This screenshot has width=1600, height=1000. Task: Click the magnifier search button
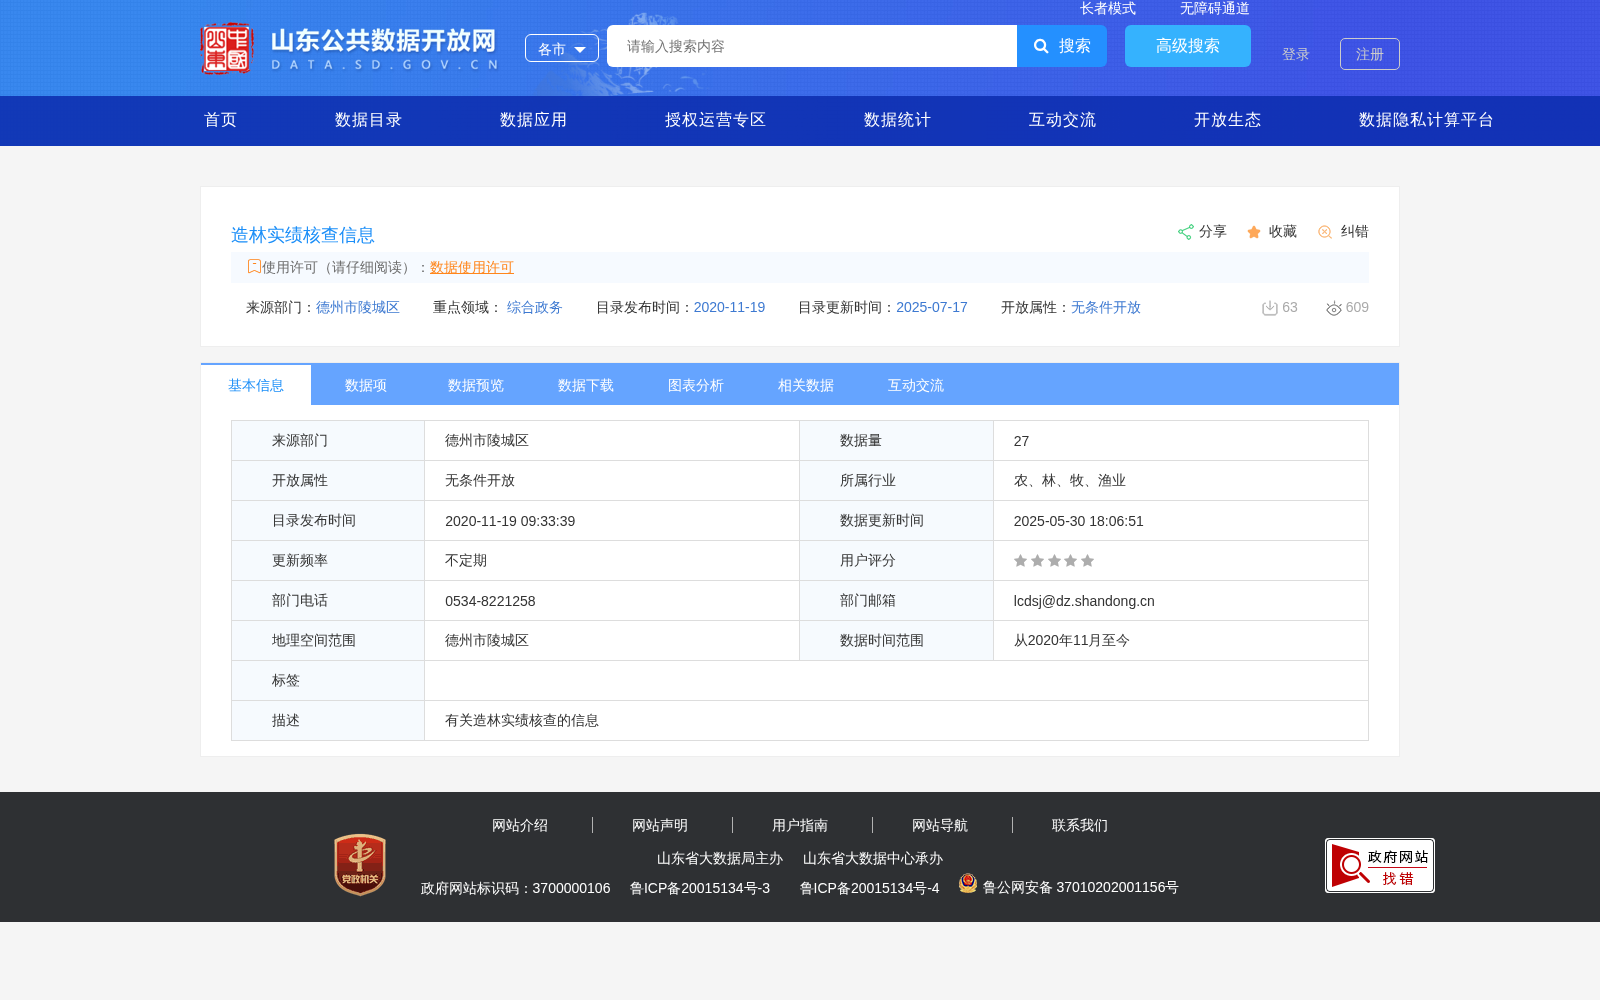point(1062,46)
